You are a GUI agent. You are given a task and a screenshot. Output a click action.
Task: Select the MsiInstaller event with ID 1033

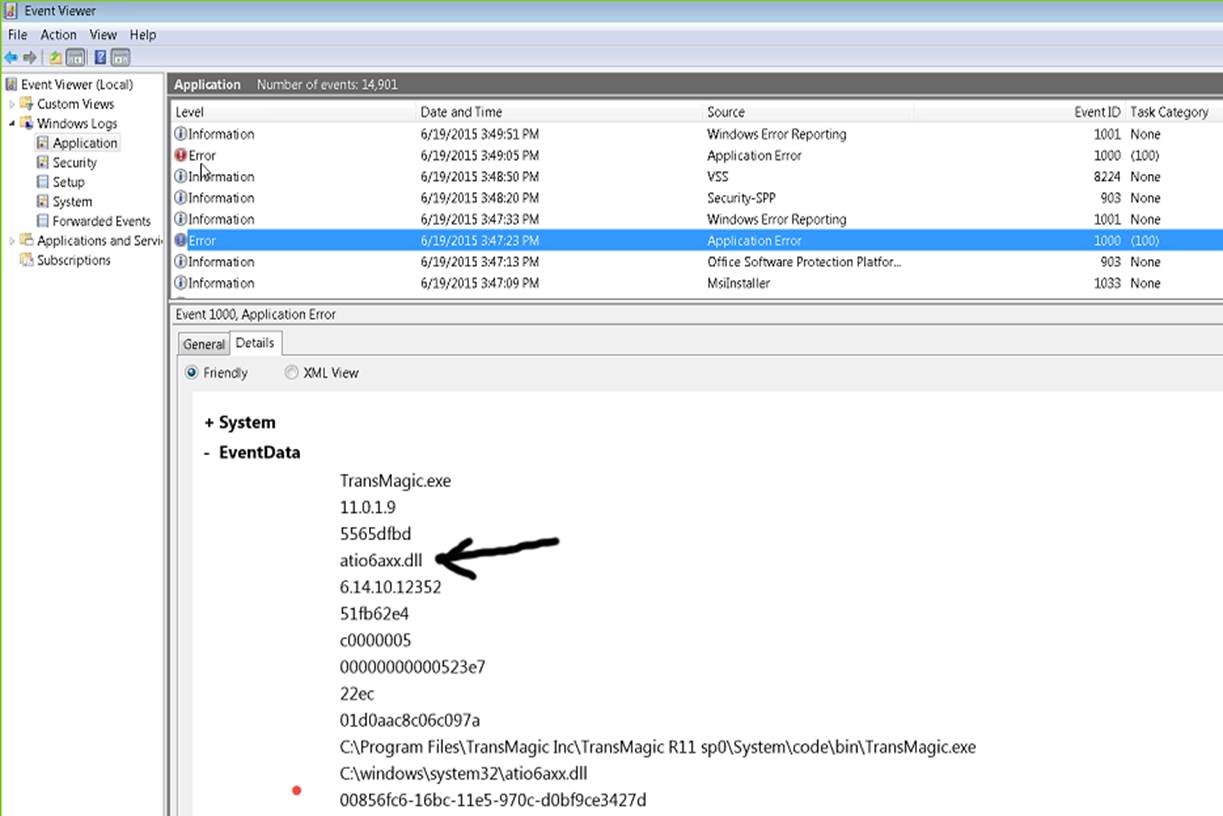click(697, 283)
